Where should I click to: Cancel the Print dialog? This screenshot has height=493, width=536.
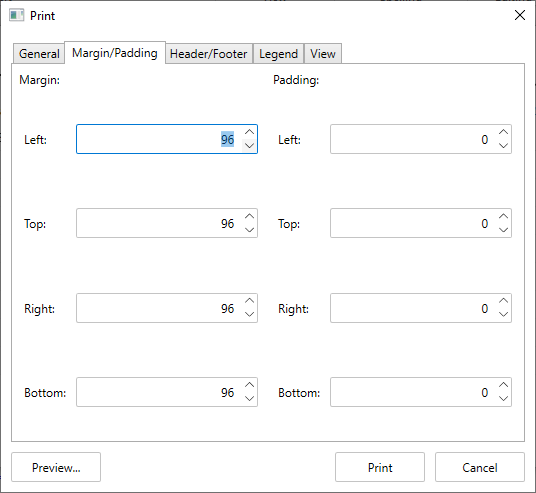pyautogui.click(x=480, y=467)
